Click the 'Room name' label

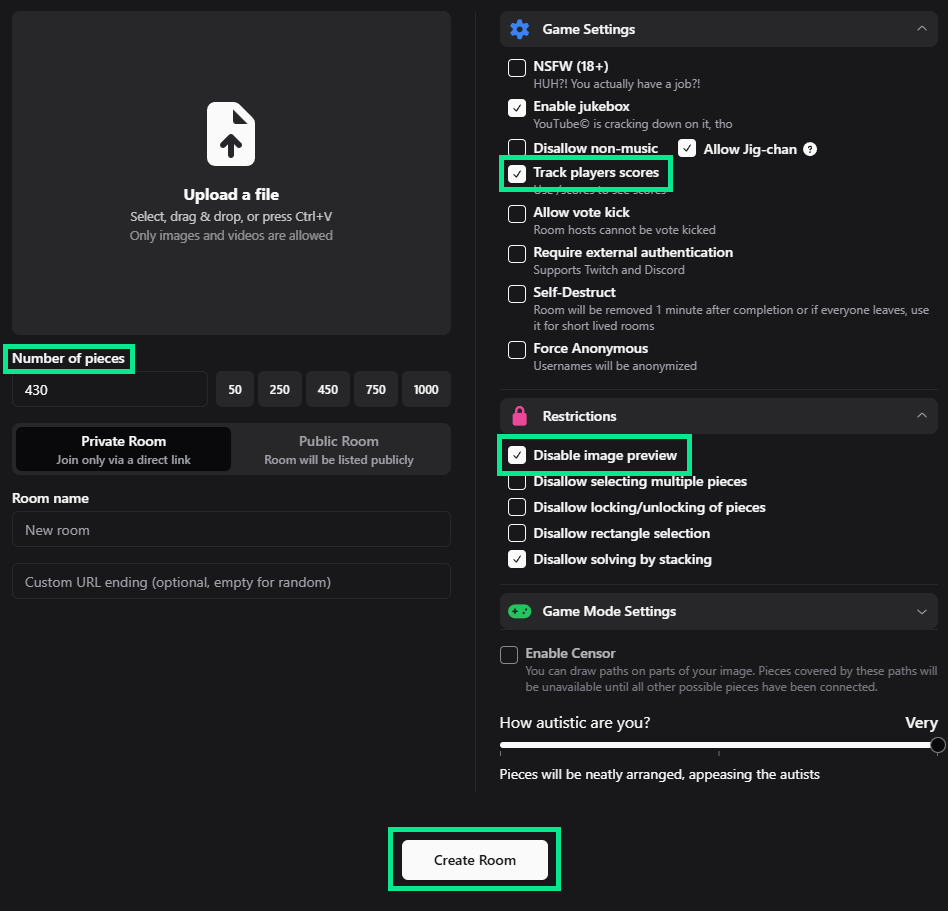click(50, 498)
